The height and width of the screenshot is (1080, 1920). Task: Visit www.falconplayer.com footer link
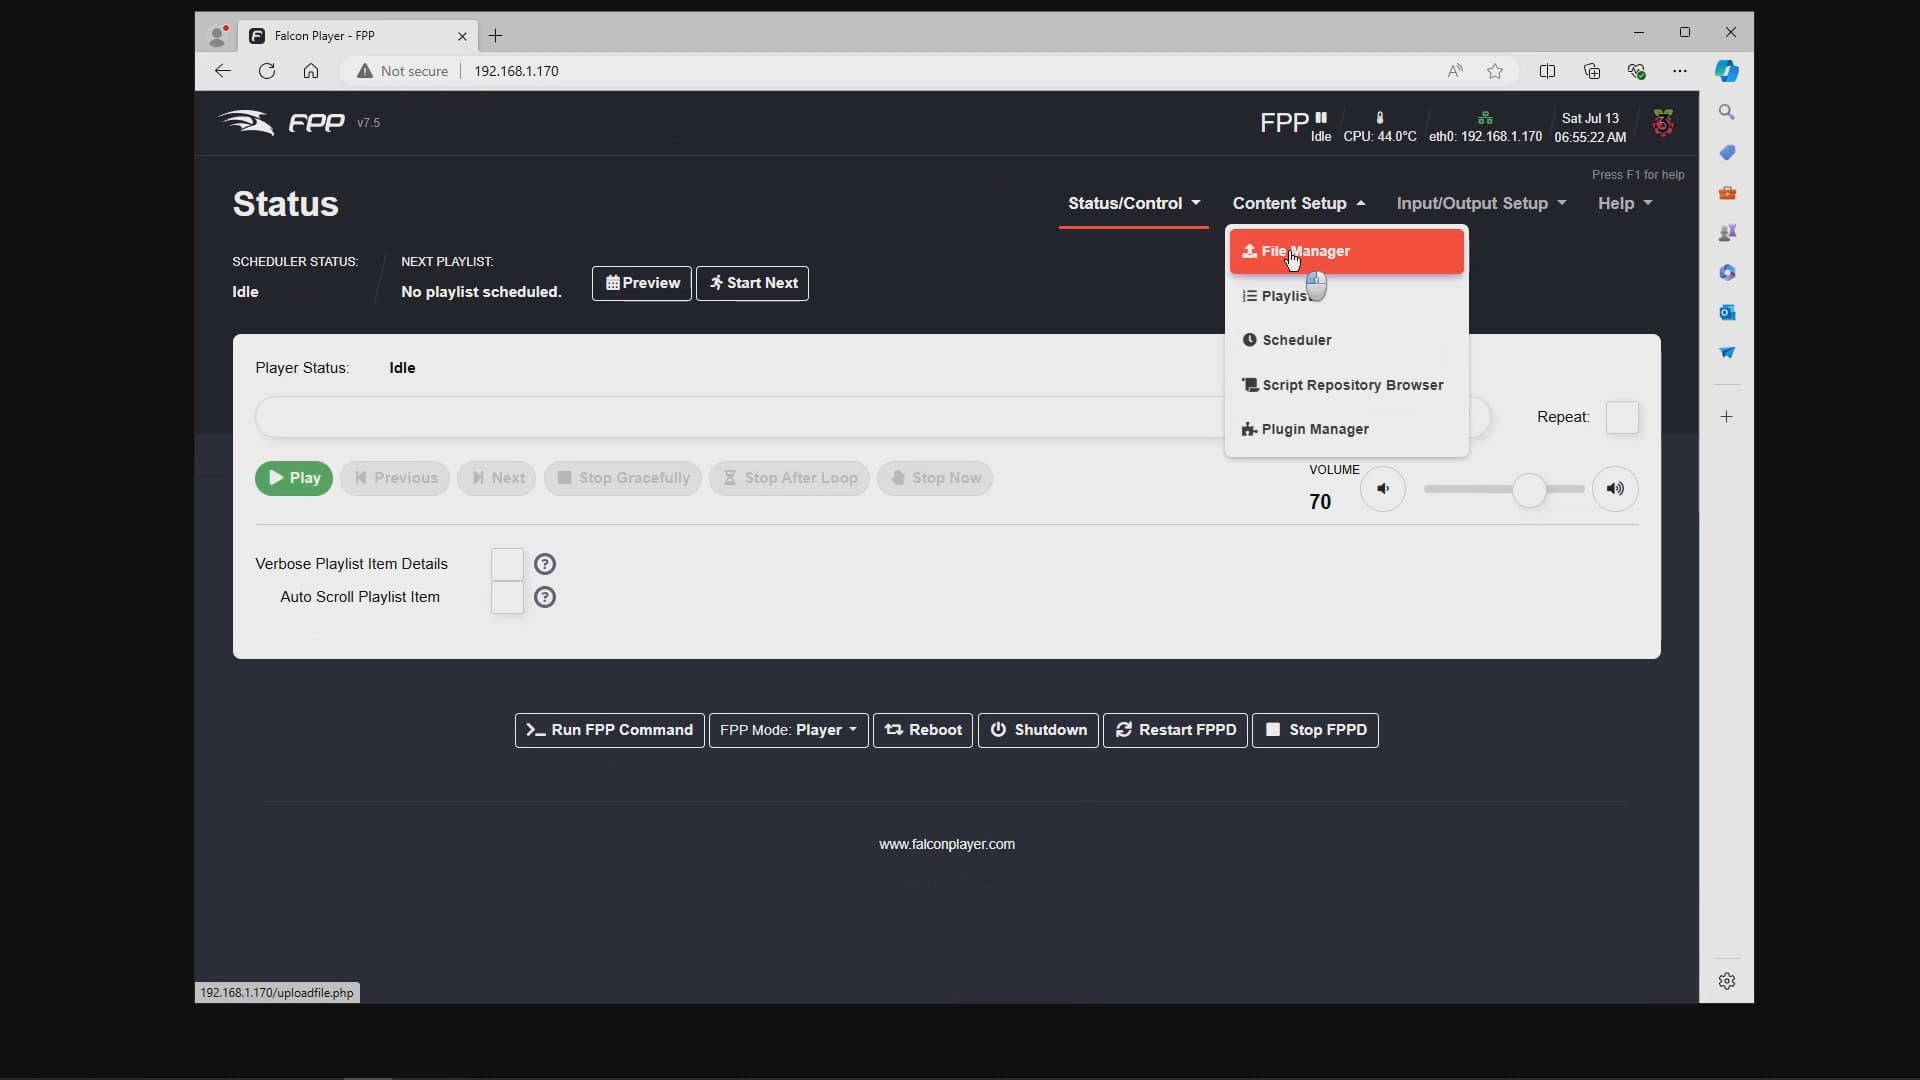pyautogui.click(x=947, y=844)
